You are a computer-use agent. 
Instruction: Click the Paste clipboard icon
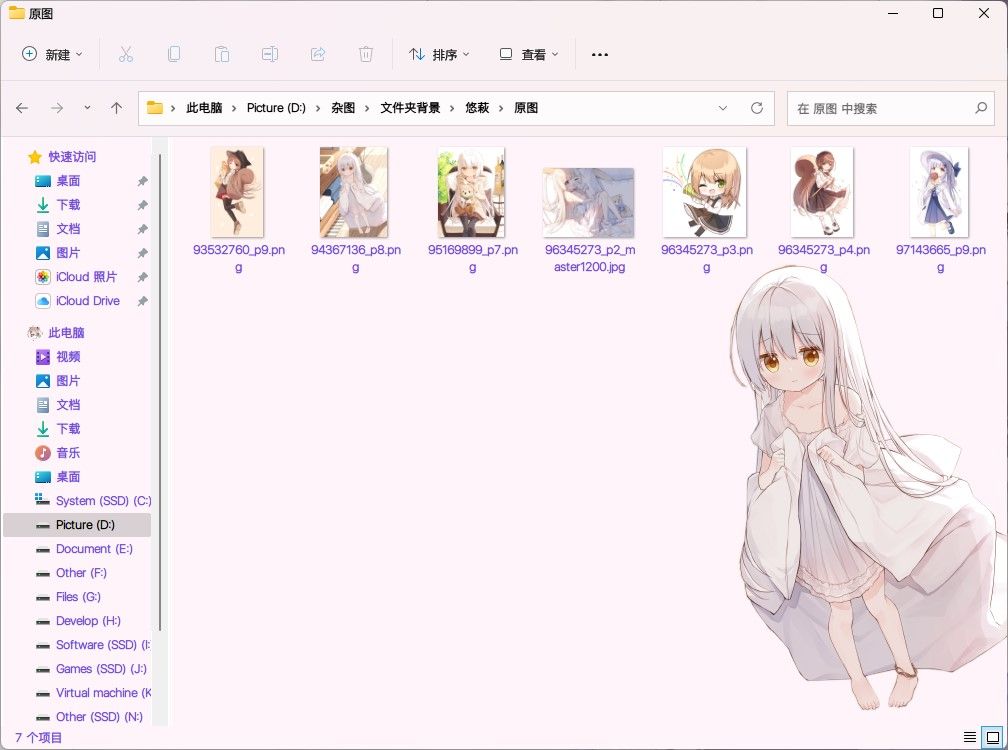(x=222, y=55)
